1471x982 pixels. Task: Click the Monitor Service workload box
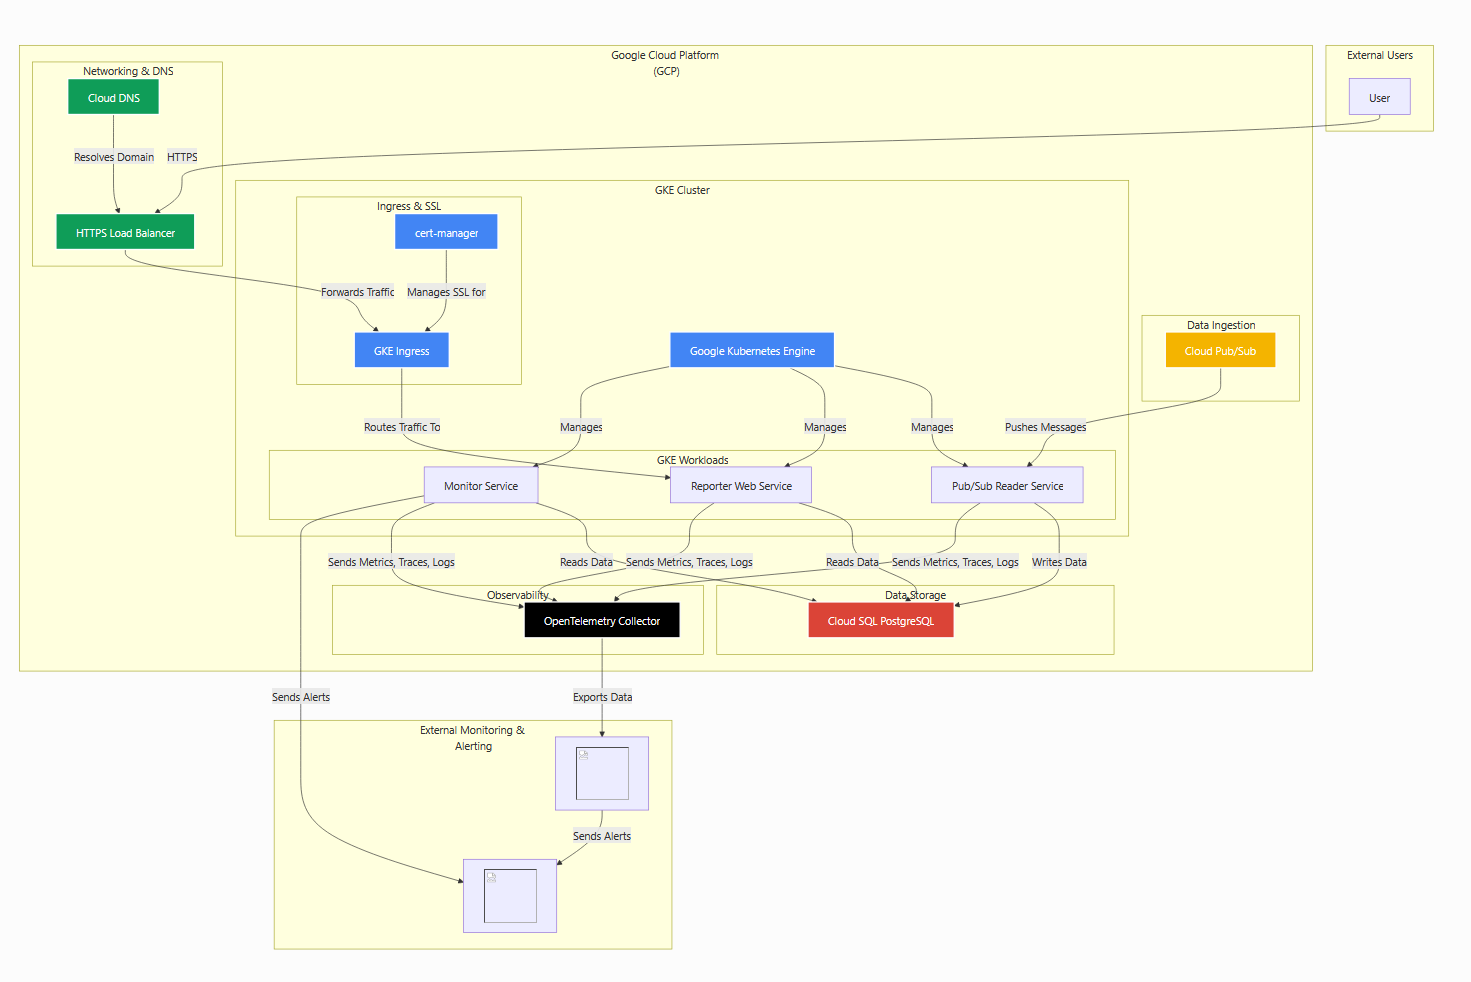[481, 485]
